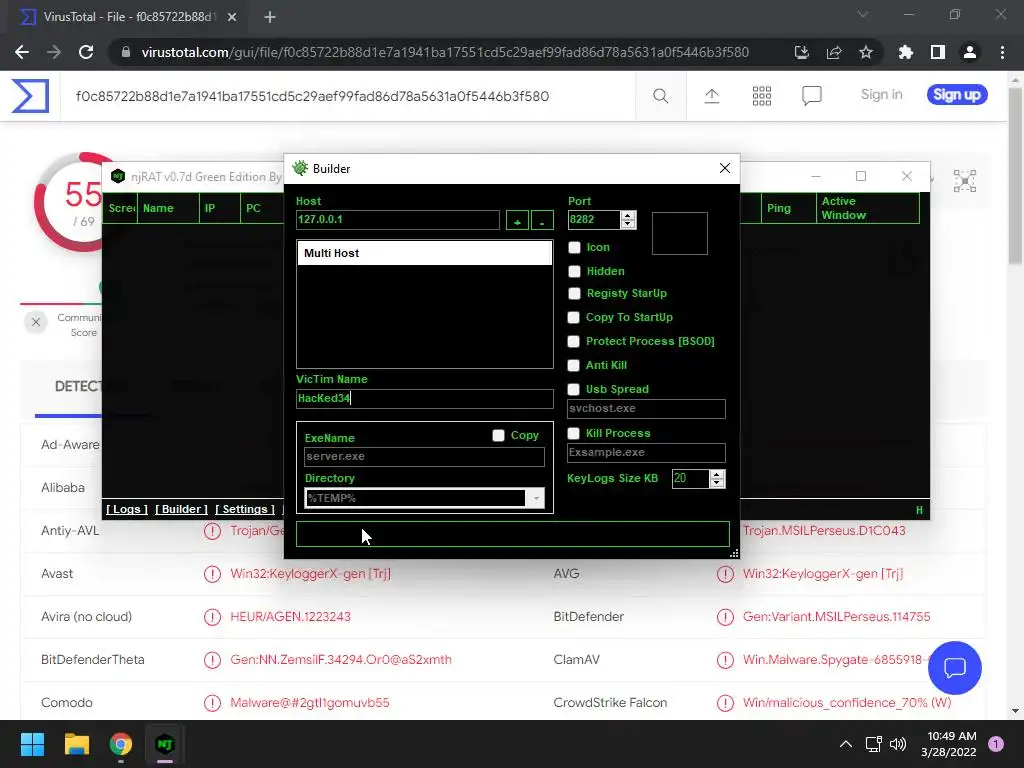
Task: Click the VicTim Name input field
Action: [x=424, y=398]
